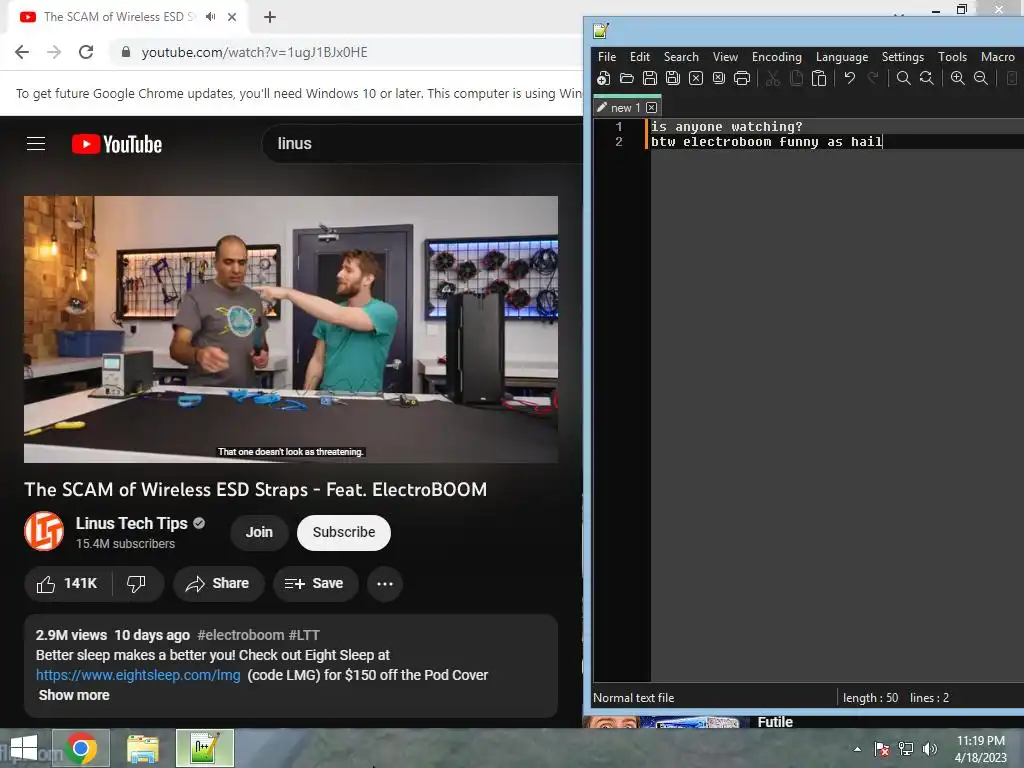The width and height of the screenshot is (1024, 768).
Task: Click the Join button
Action: [259, 532]
